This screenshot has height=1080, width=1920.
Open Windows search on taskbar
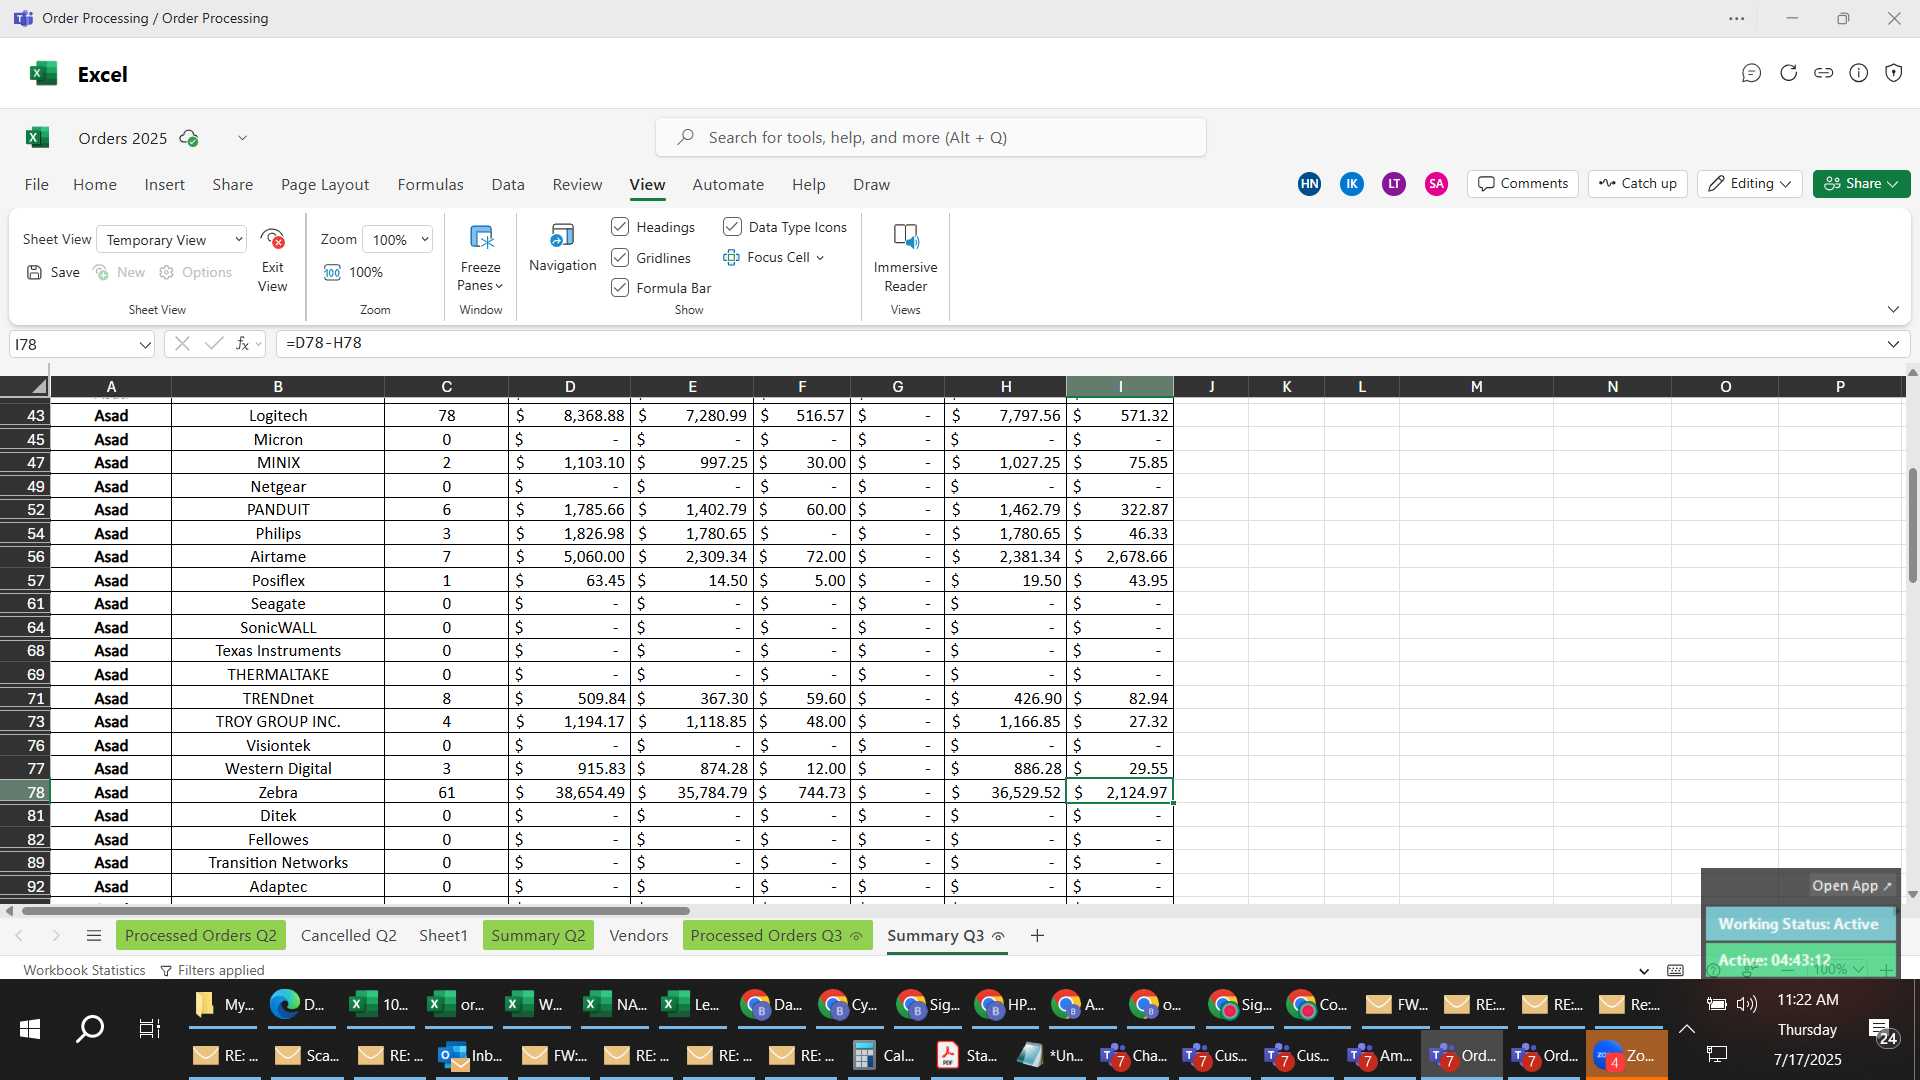pyautogui.click(x=90, y=1029)
